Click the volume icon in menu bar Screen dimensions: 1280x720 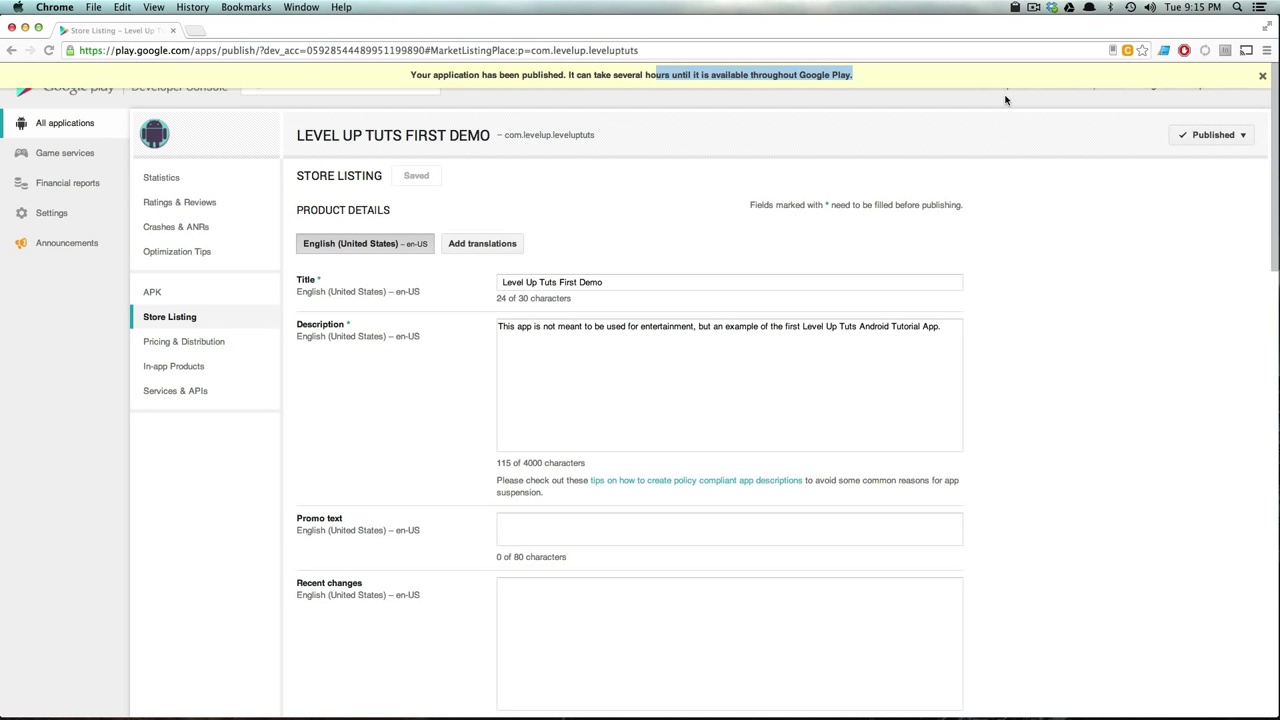1150,7
